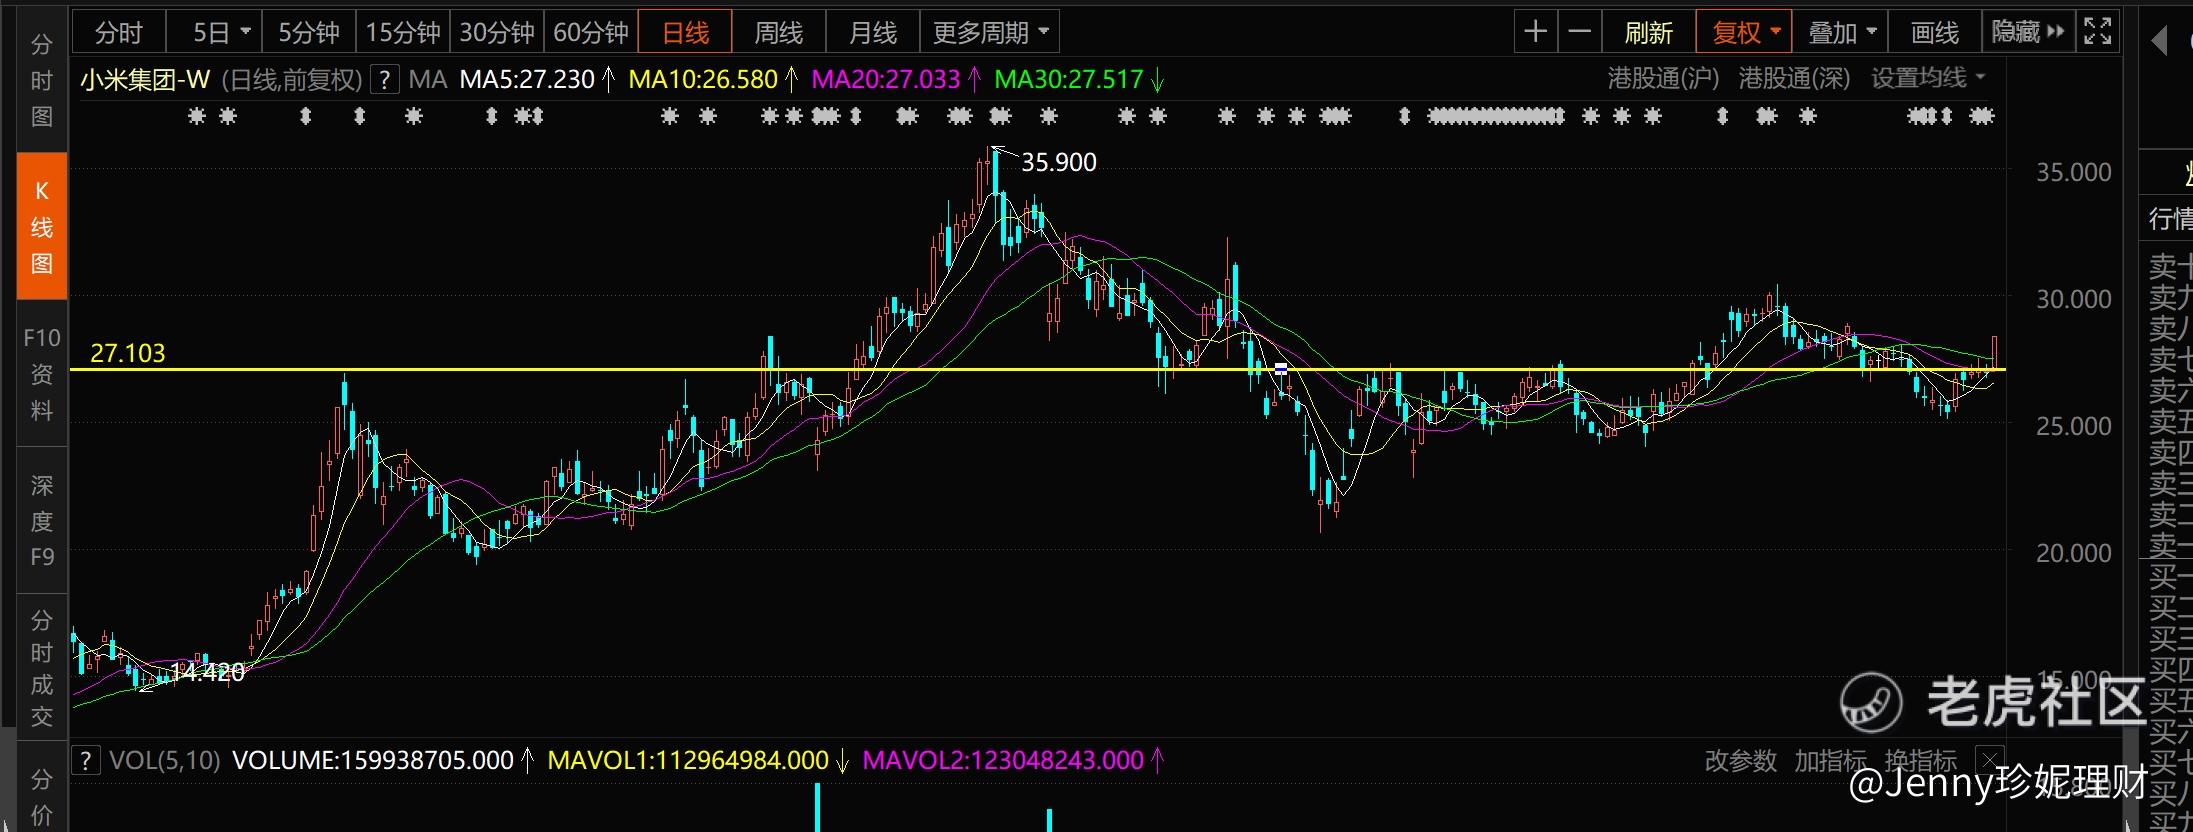Image resolution: width=2193 pixels, height=832 pixels.
Task: Open 分价 in left sidebar
Action: (x=42, y=795)
